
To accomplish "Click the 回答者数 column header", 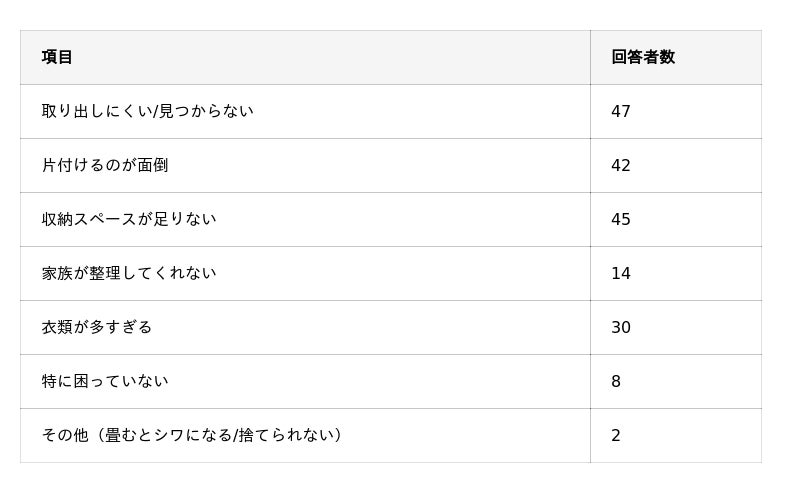I will tap(676, 57).
